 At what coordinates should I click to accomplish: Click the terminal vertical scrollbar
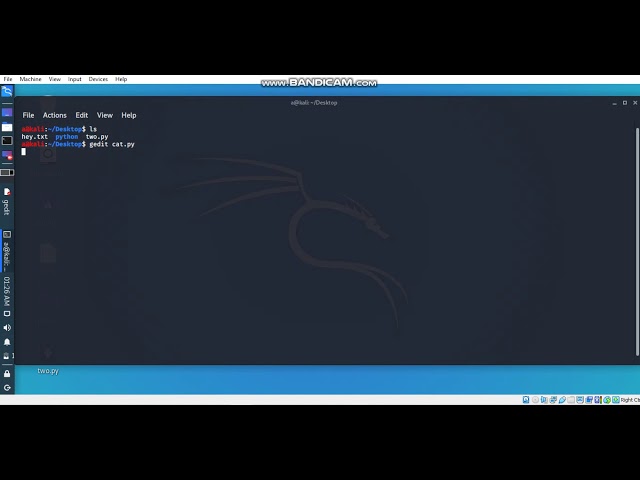coord(637,242)
